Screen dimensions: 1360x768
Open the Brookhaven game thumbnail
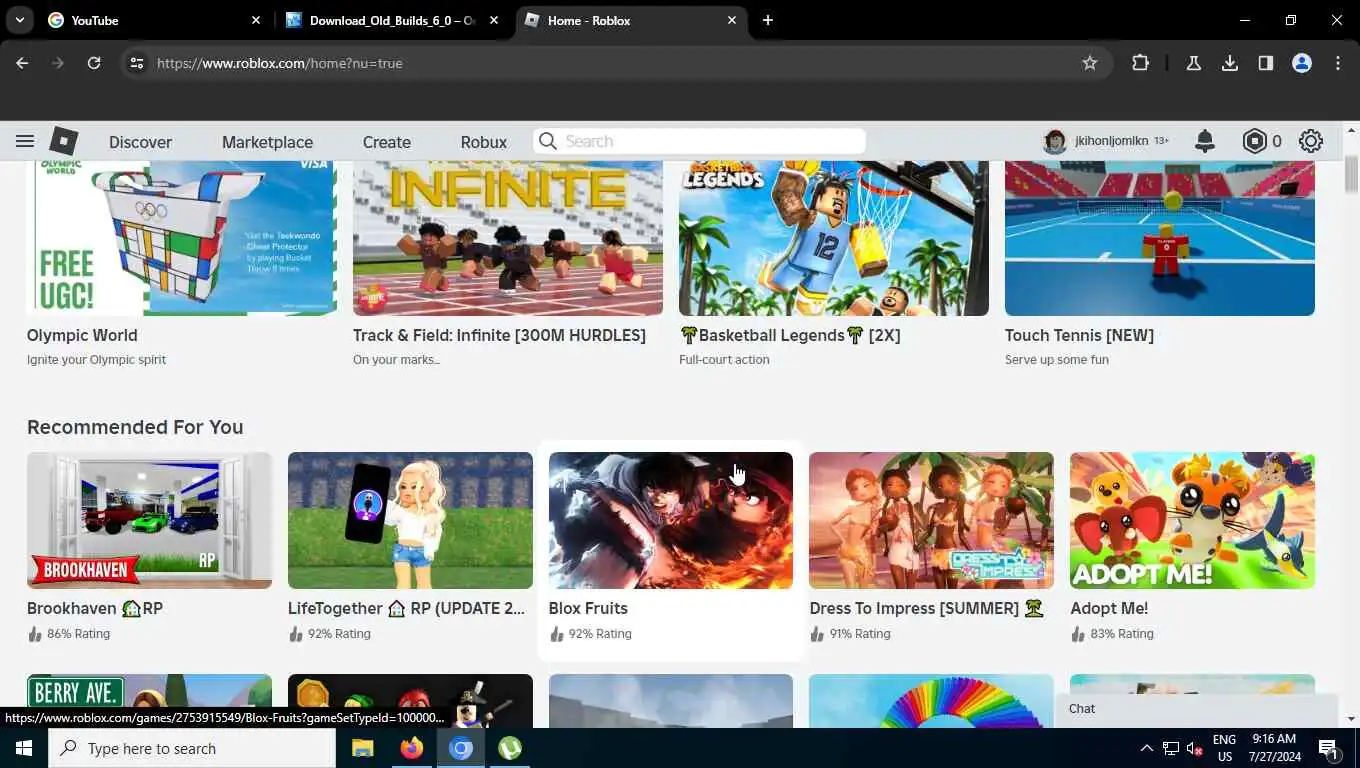pos(149,520)
